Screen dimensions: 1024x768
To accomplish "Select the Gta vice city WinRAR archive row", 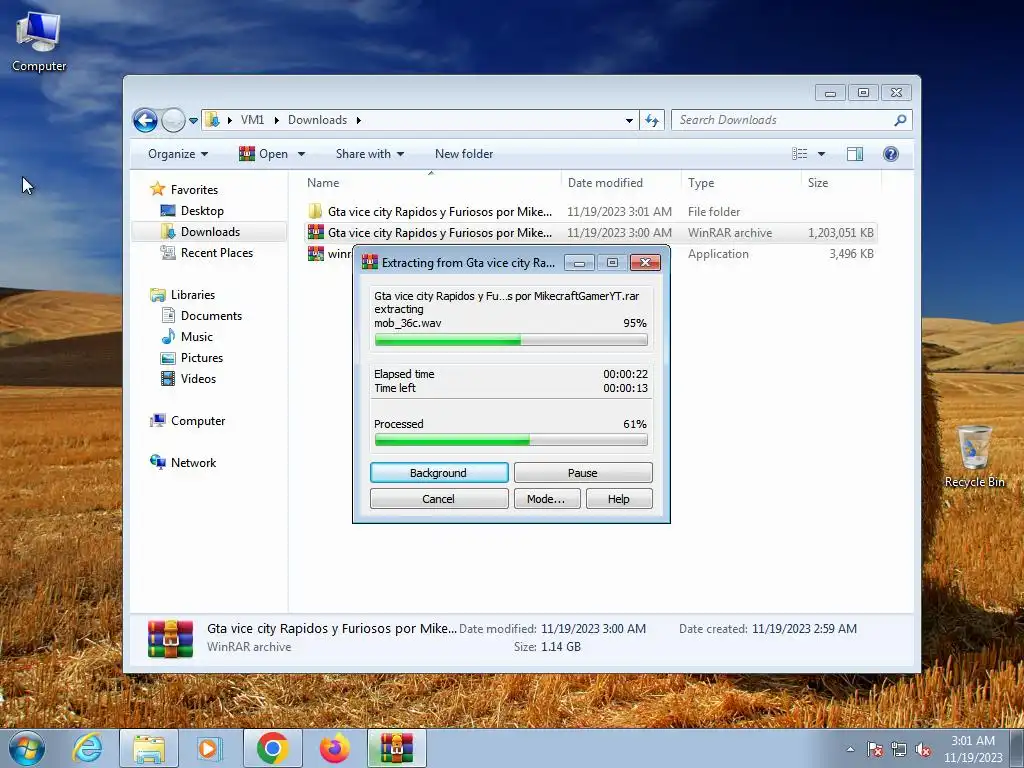I will (x=590, y=232).
